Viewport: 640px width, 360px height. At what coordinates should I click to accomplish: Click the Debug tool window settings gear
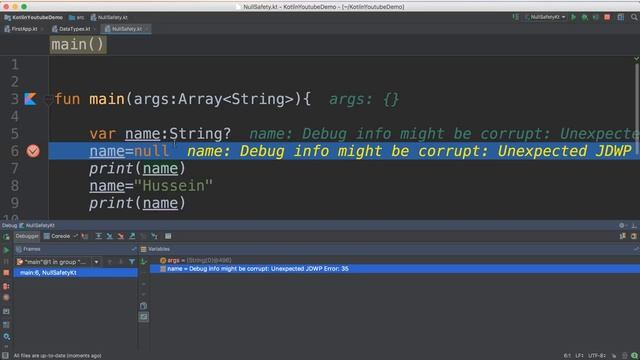click(622, 225)
